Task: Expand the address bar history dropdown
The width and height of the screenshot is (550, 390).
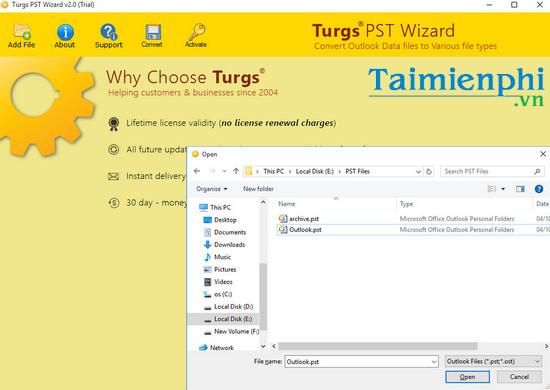Action: point(418,172)
